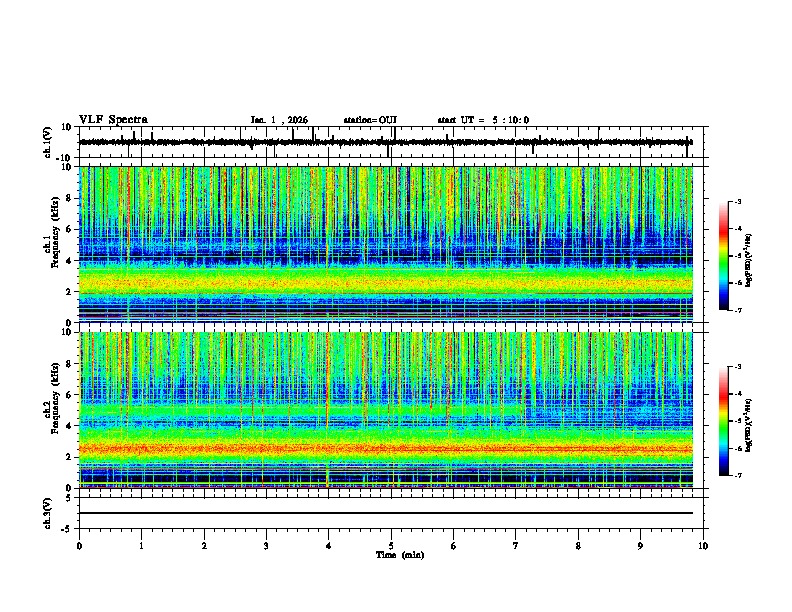Click the time axis tick label "2"

point(204,546)
